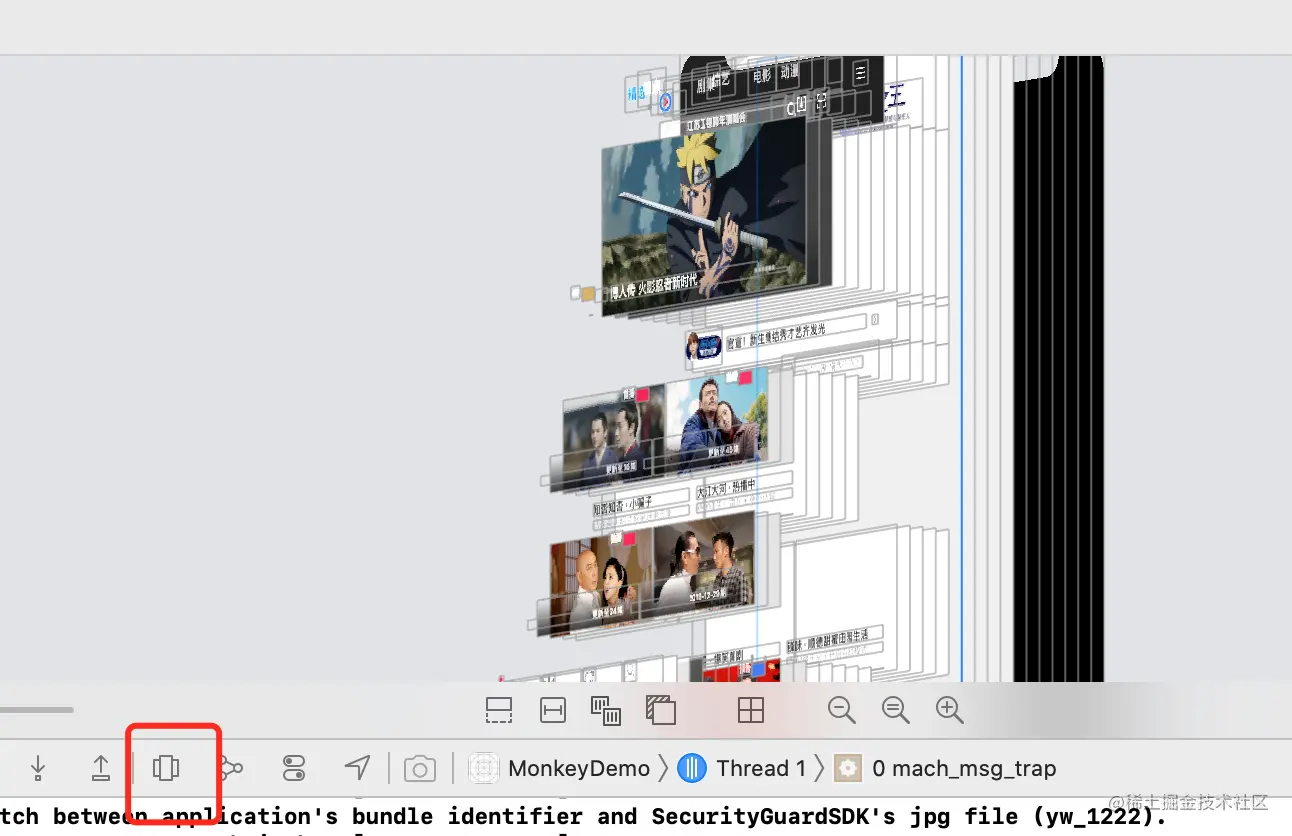The height and width of the screenshot is (836, 1292).
Task: Click the Step Out debug button
Action: (x=101, y=768)
